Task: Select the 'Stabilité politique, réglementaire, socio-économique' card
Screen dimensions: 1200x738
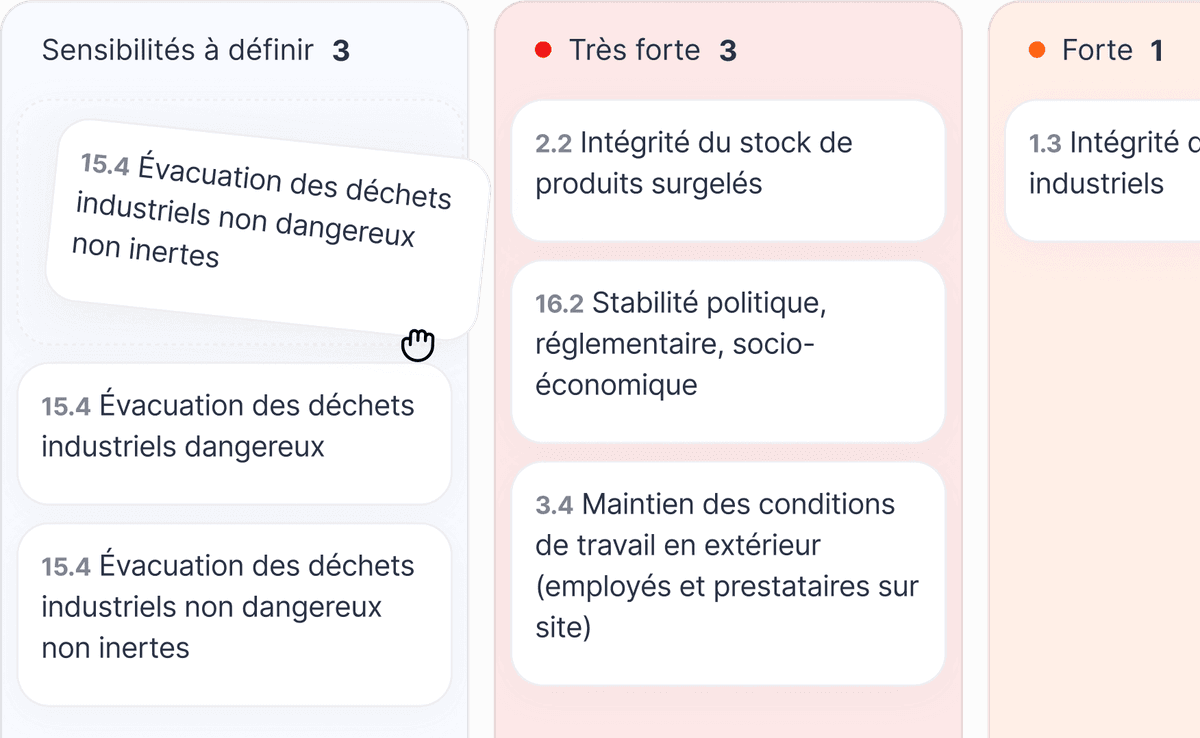Action: point(728,351)
